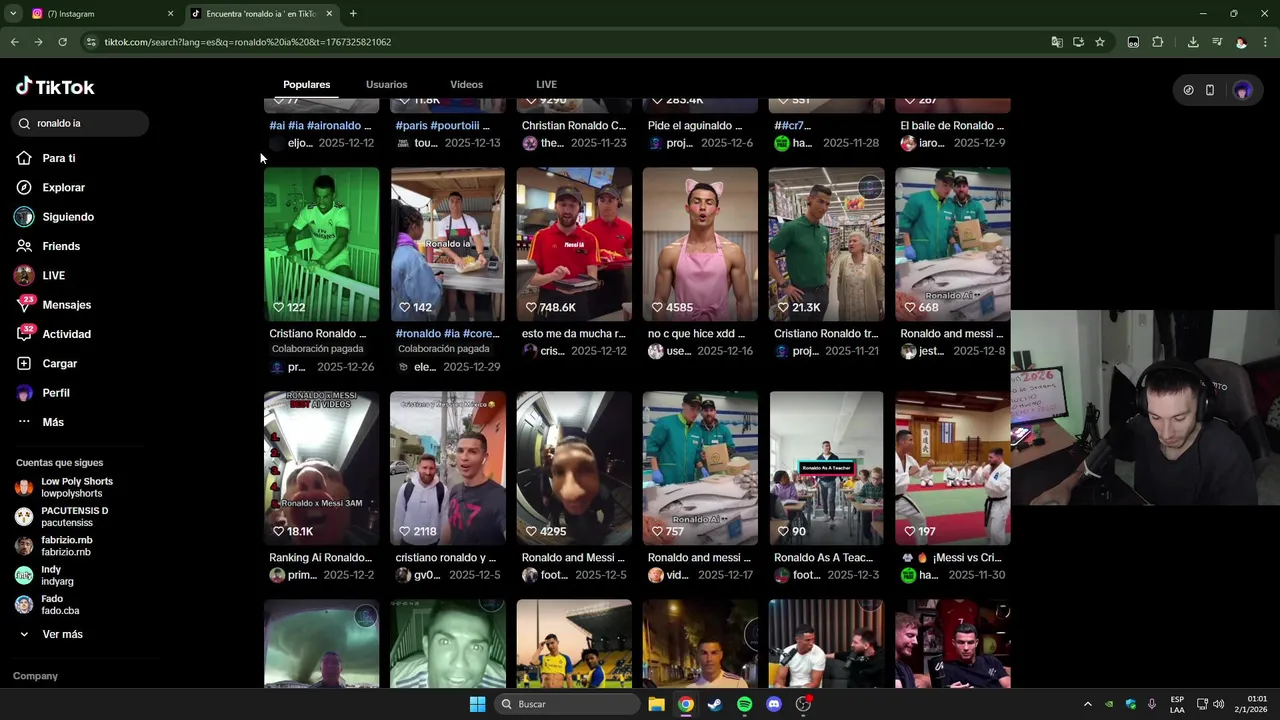Click the Windows taskbar Buscar box

pyautogui.click(x=568, y=704)
